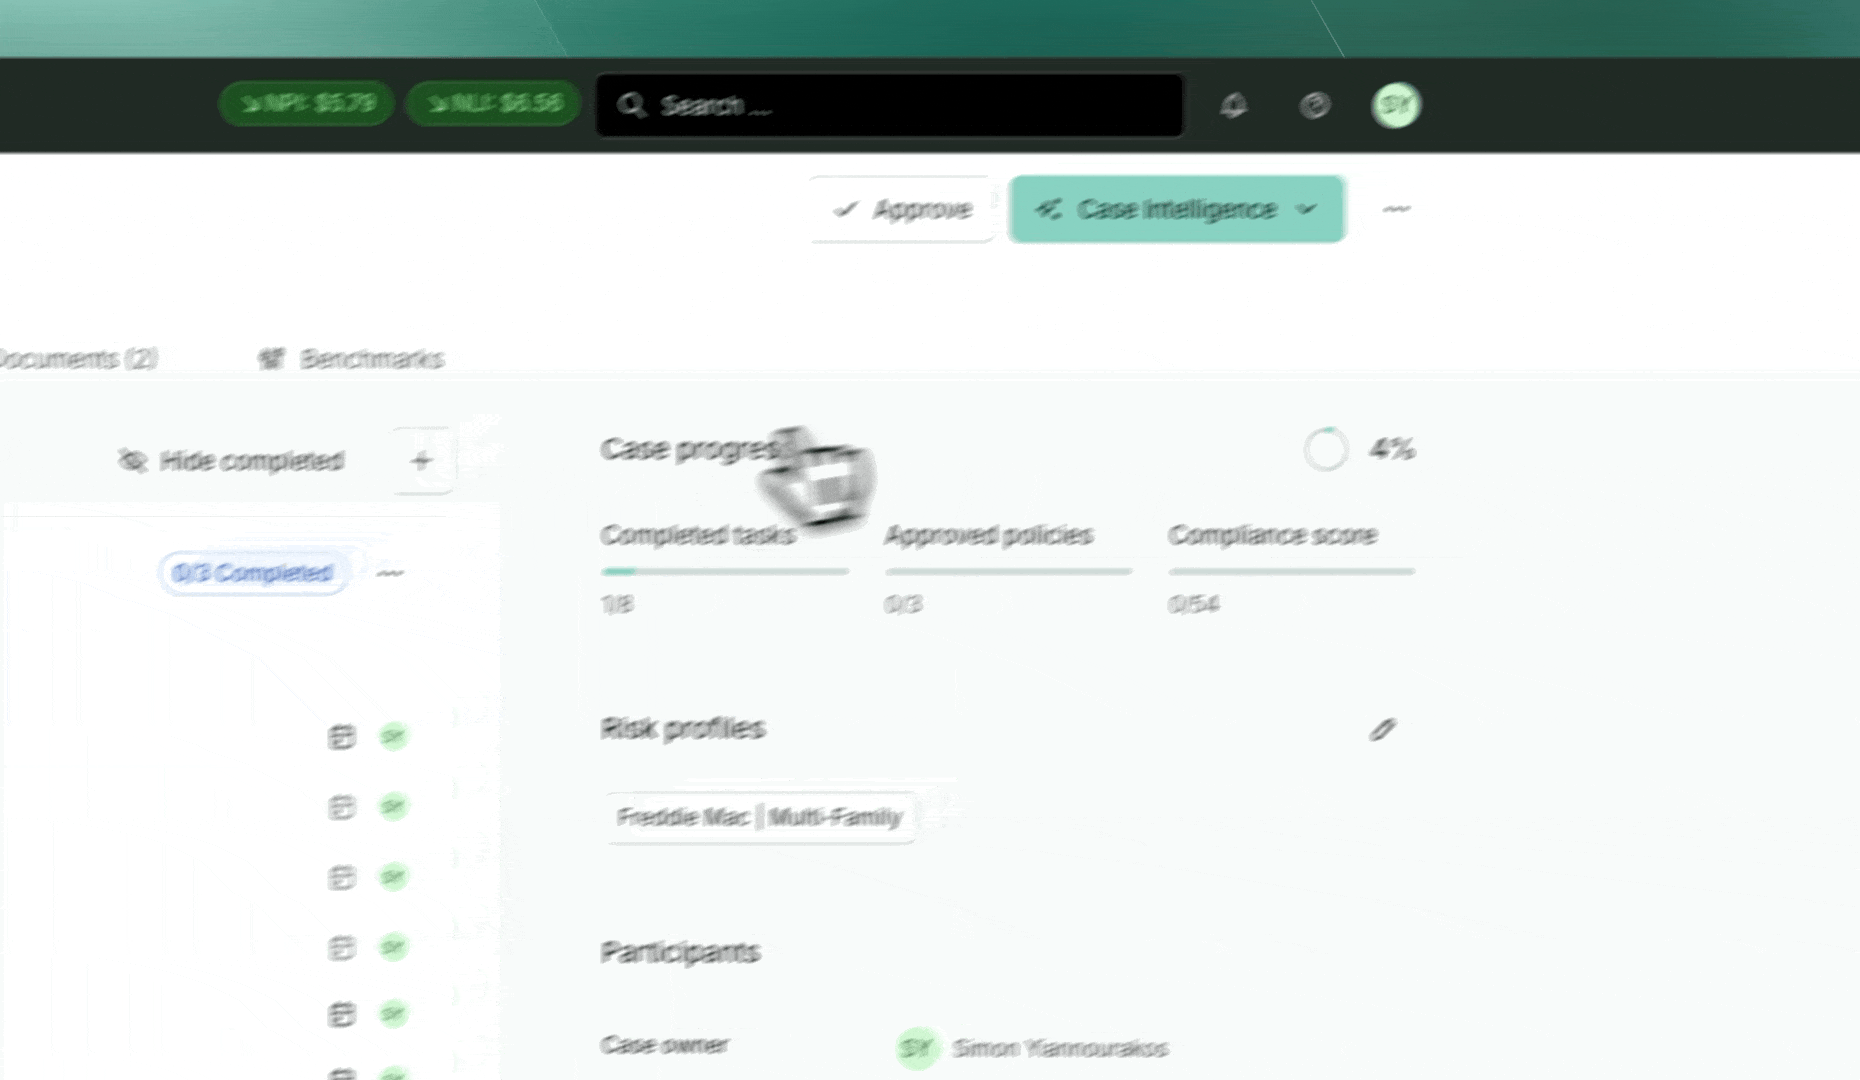Open the notifications bell

click(x=1234, y=105)
